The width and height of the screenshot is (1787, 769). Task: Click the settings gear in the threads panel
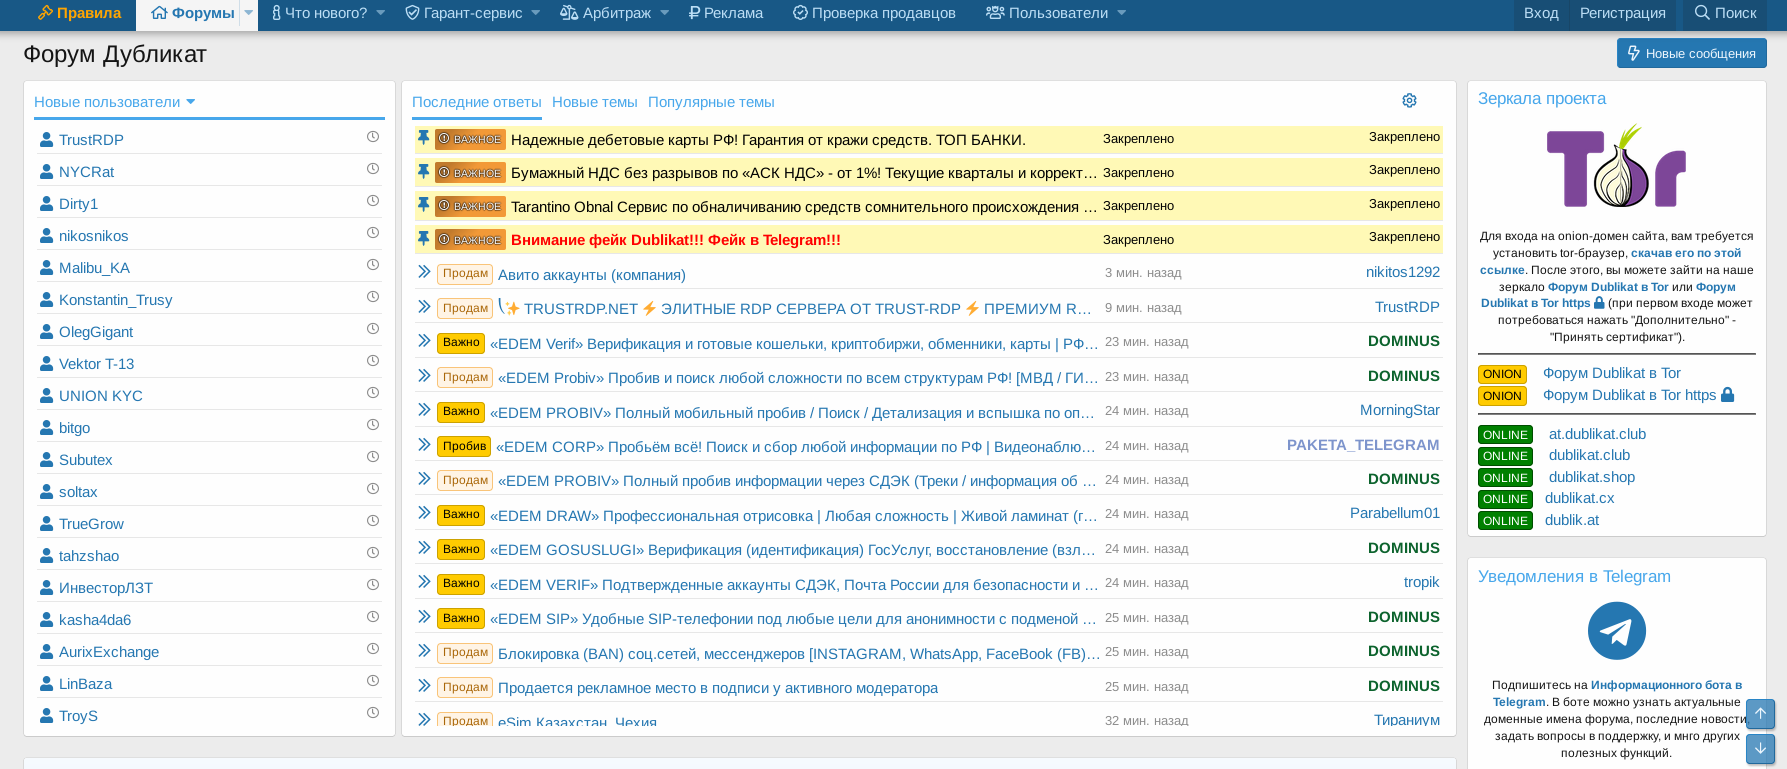click(x=1409, y=101)
